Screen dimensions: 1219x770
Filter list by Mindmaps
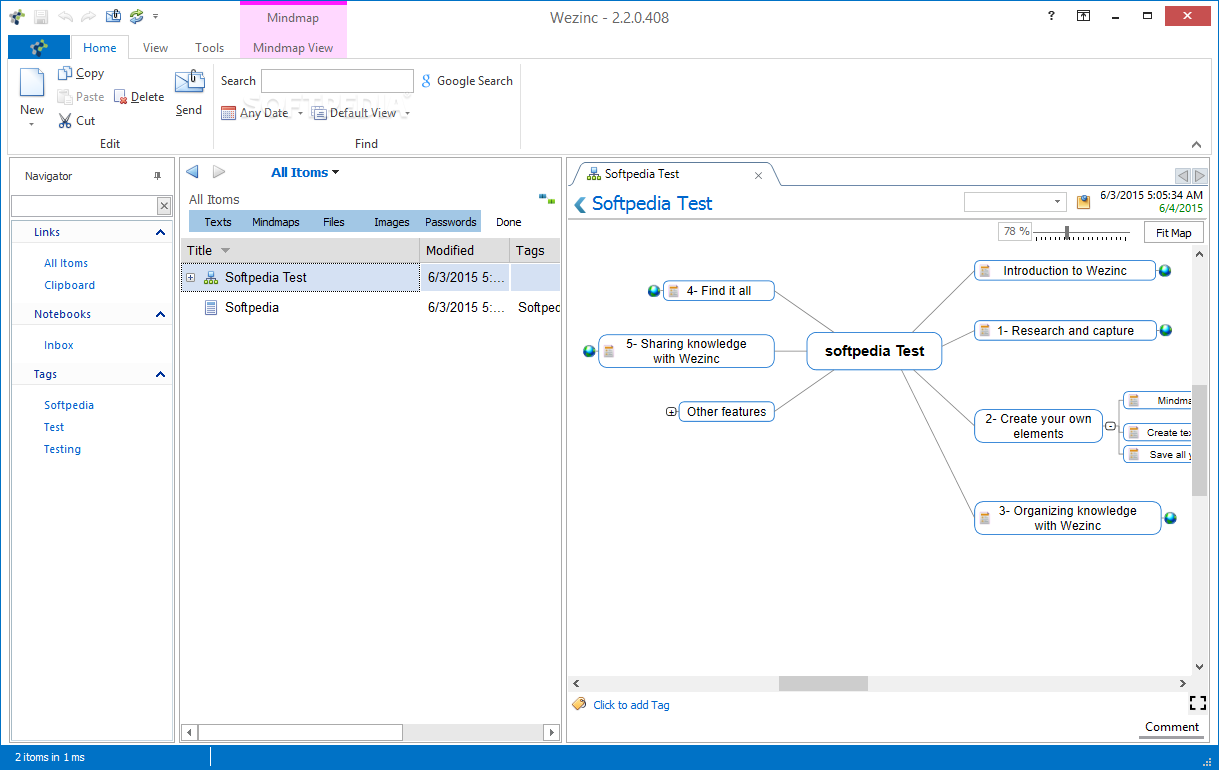276,222
